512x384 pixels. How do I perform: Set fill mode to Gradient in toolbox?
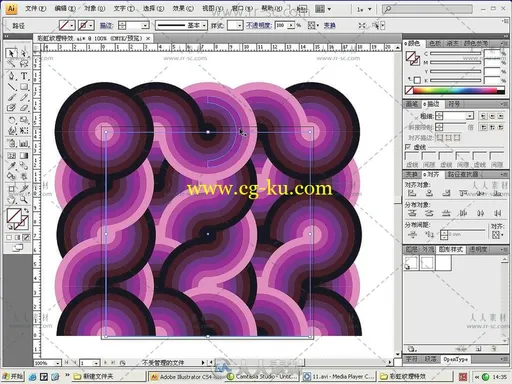pos(18,237)
